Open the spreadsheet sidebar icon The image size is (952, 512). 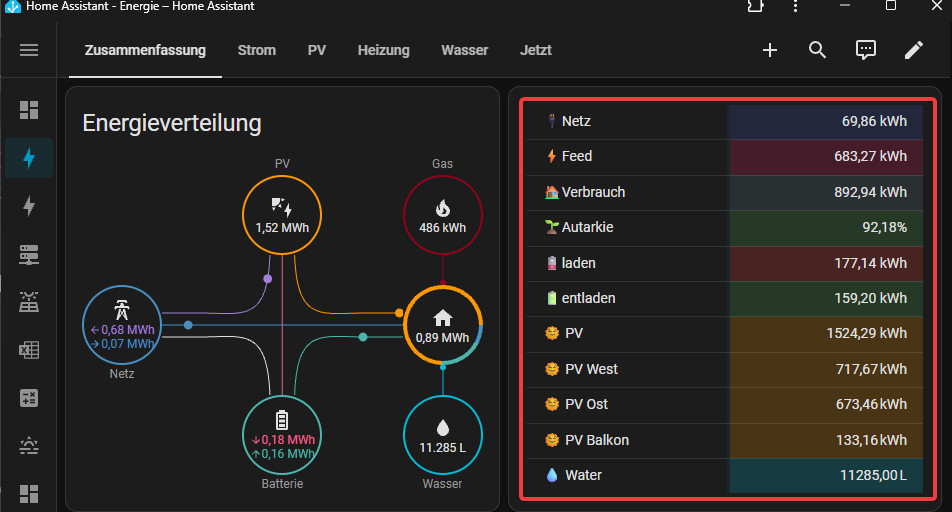click(29, 350)
